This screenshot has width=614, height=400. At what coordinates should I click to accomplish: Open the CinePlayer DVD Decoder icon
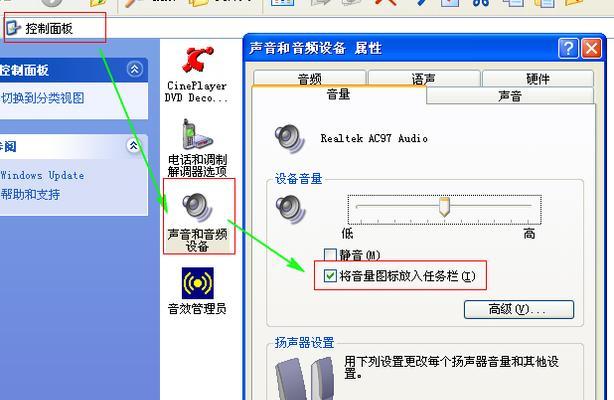point(197,62)
